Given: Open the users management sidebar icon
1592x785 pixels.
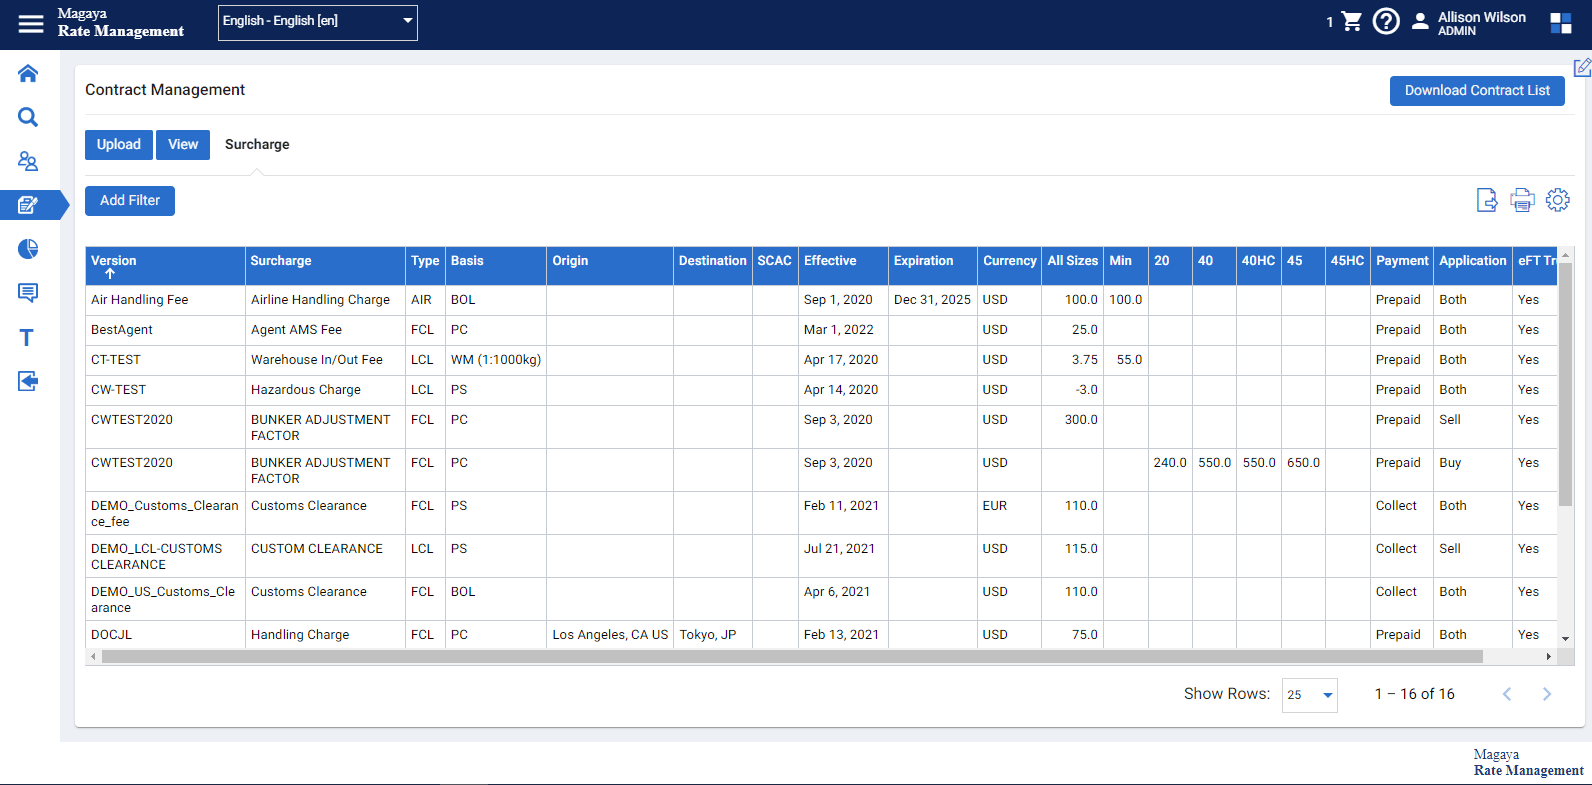Looking at the screenshot, I should coord(28,161).
